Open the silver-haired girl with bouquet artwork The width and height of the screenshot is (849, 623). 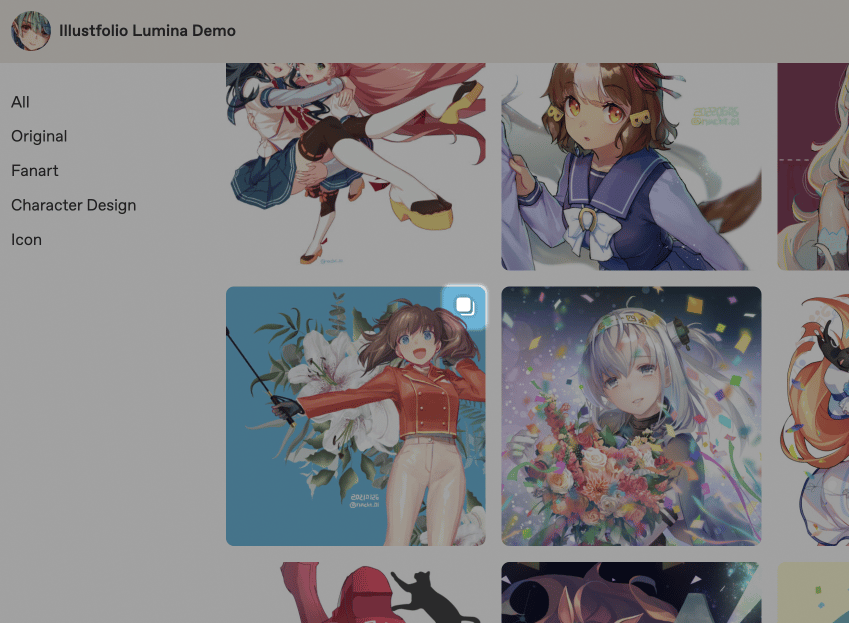[x=631, y=416]
